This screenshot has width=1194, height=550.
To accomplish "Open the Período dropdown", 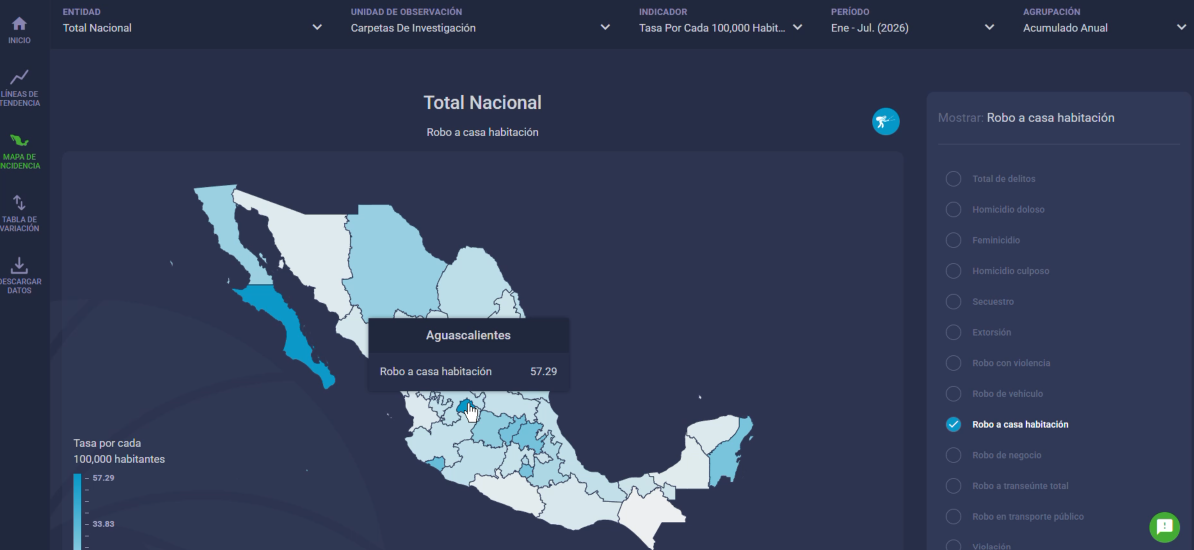I will pyautogui.click(x=912, y=27).
